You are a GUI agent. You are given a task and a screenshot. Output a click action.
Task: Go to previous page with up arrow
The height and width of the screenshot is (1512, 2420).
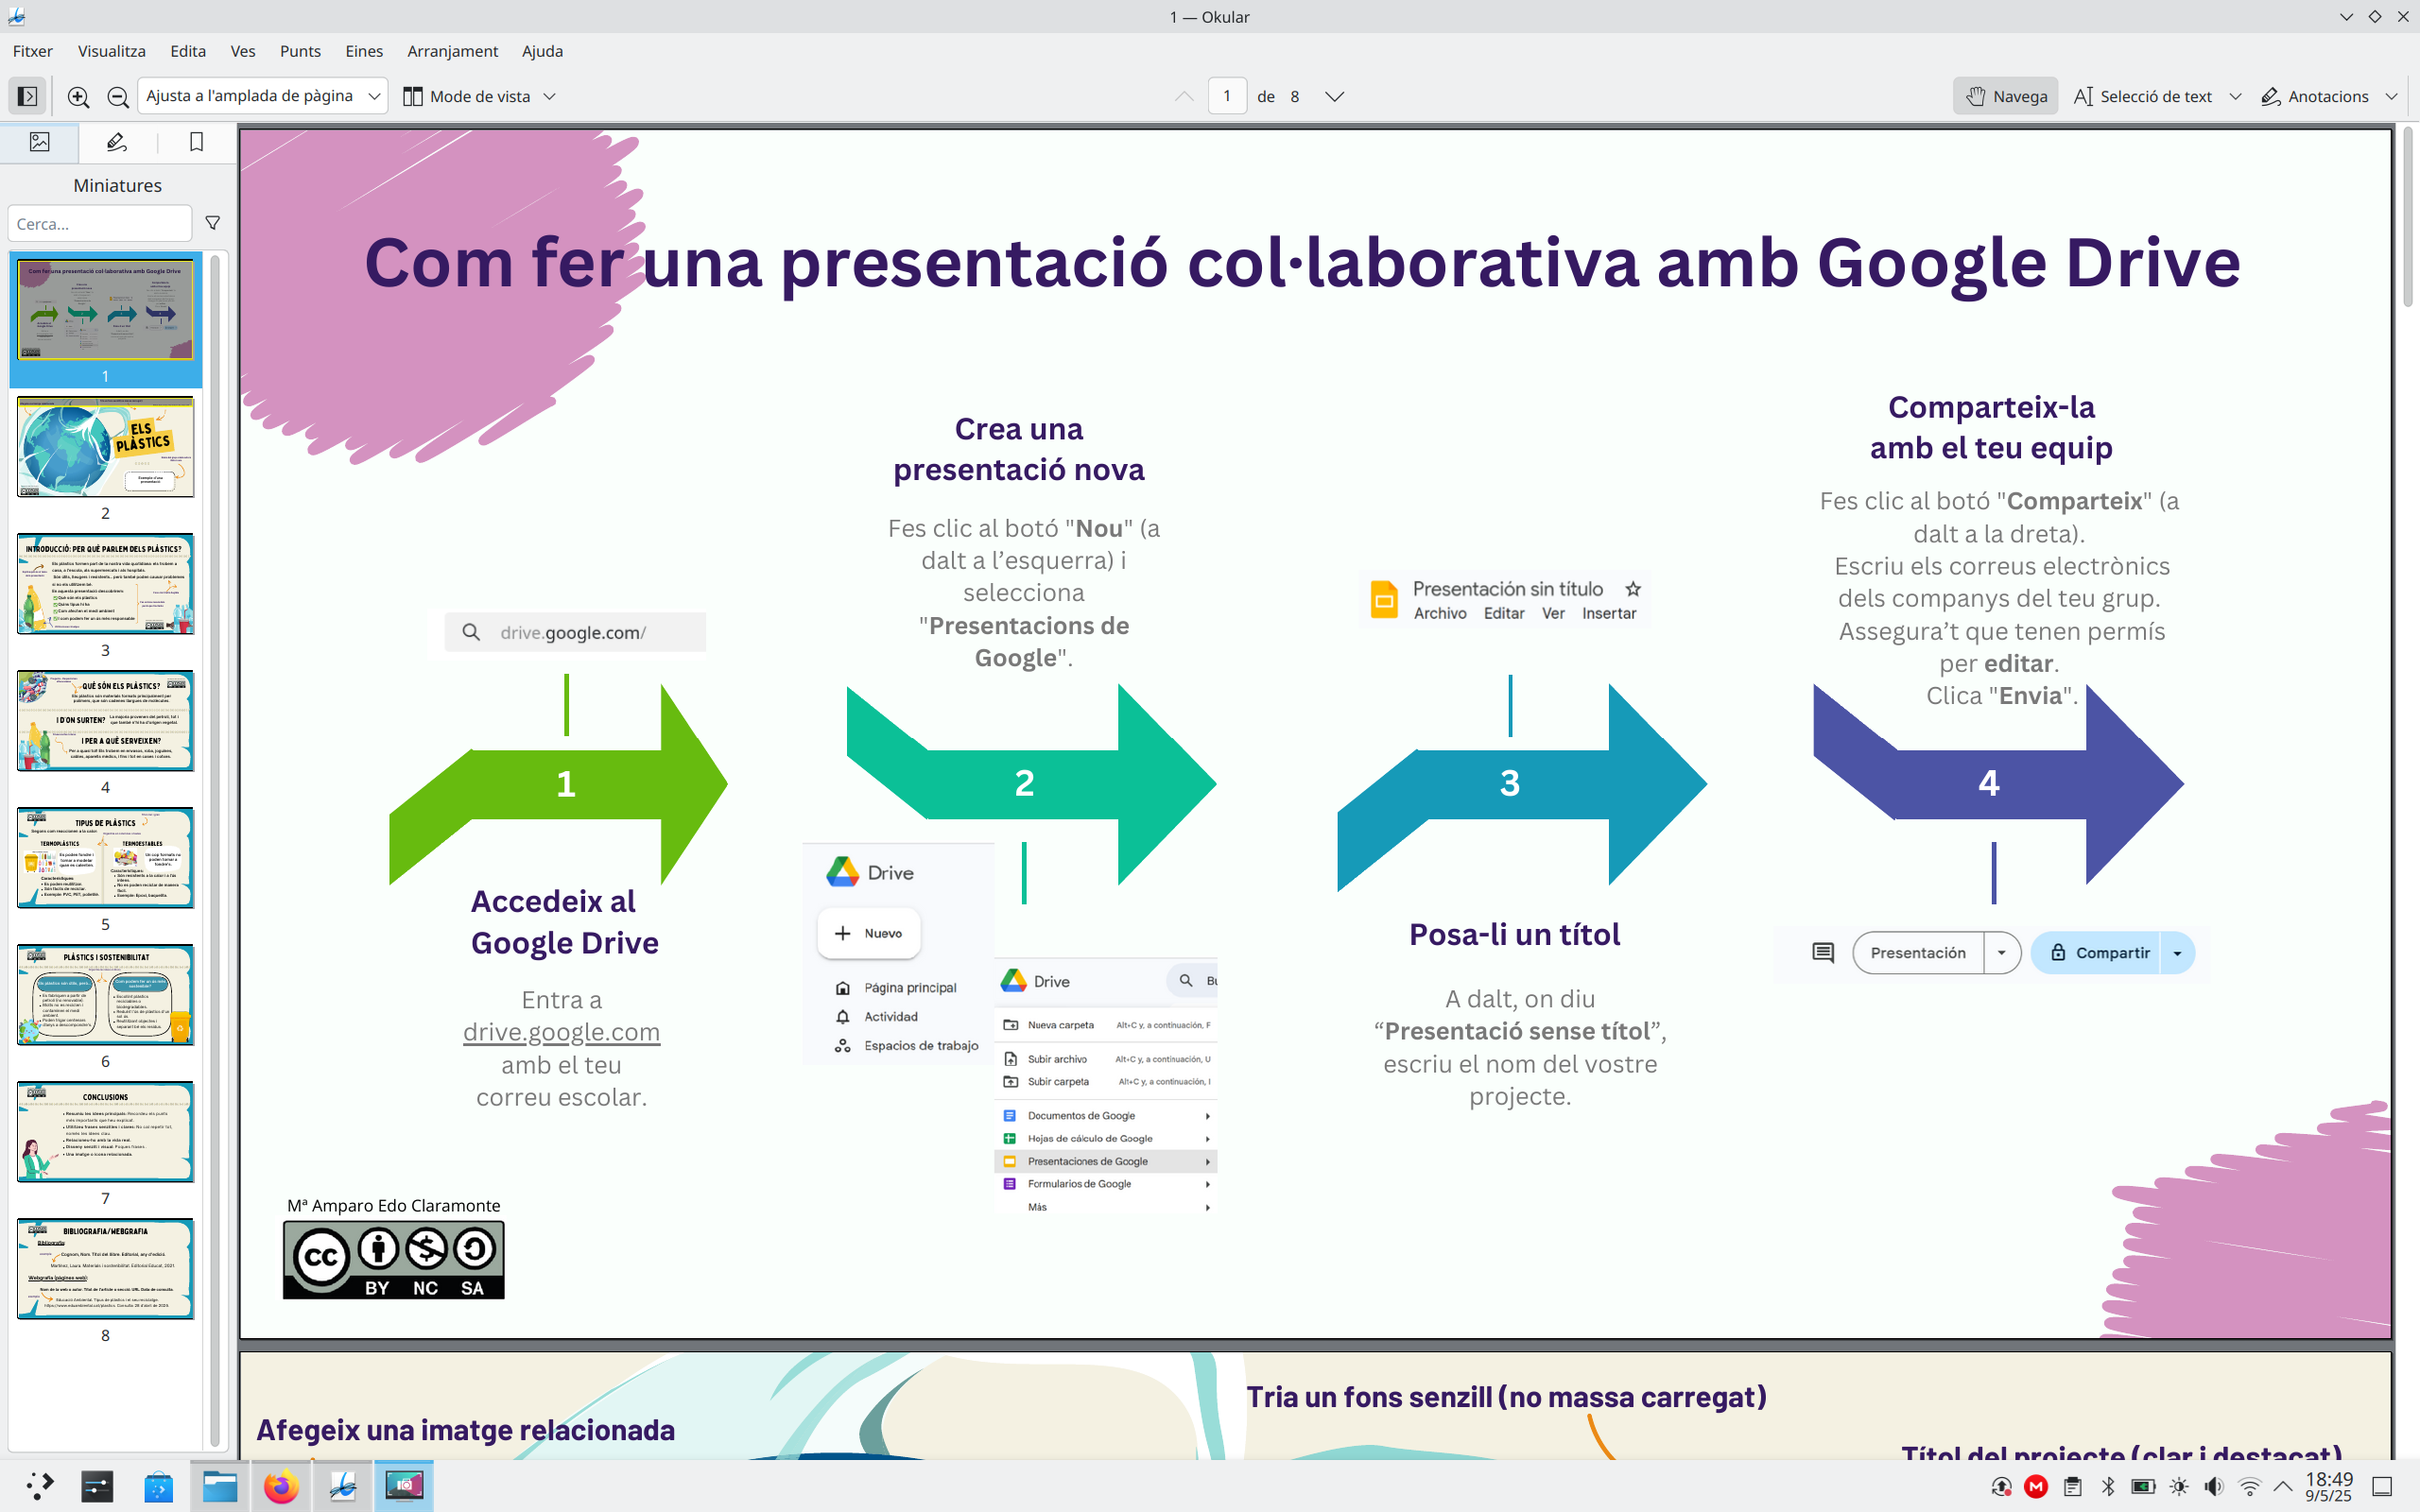click(x=1184, y=96)
